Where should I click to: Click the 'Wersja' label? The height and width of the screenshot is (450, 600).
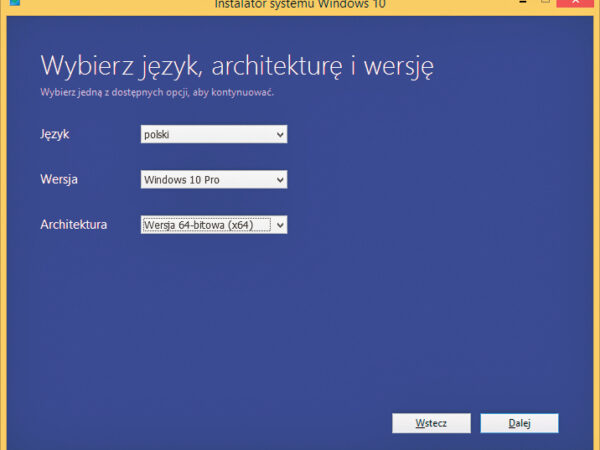pos(59,180)
